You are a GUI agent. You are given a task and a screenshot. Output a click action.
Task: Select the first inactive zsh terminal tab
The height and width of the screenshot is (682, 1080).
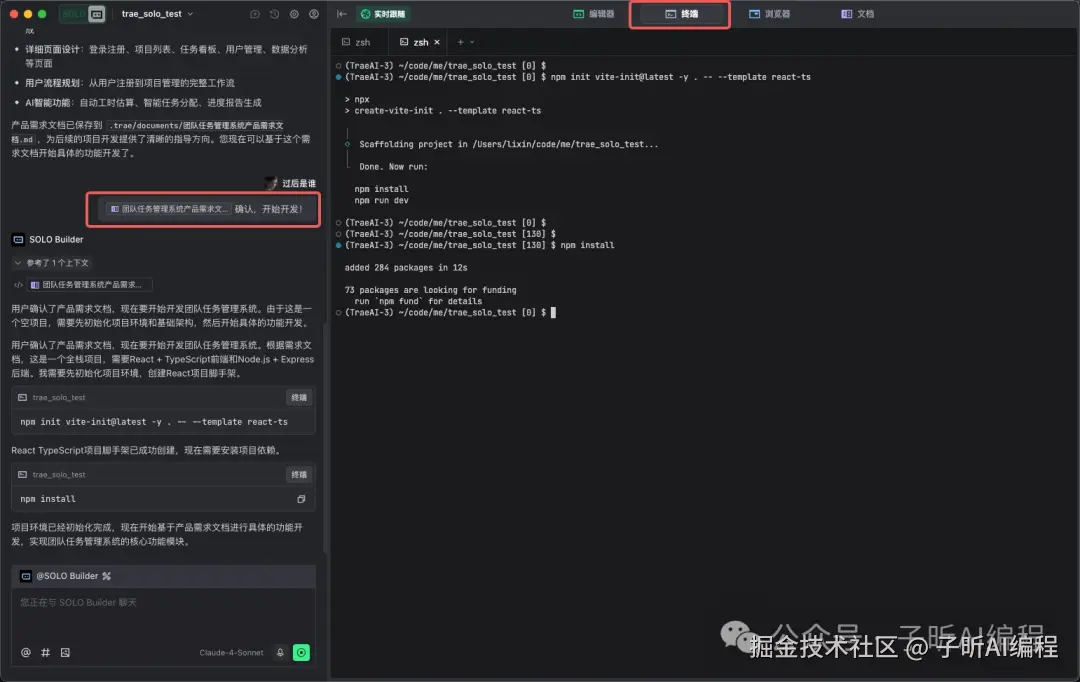pos(357,42)
